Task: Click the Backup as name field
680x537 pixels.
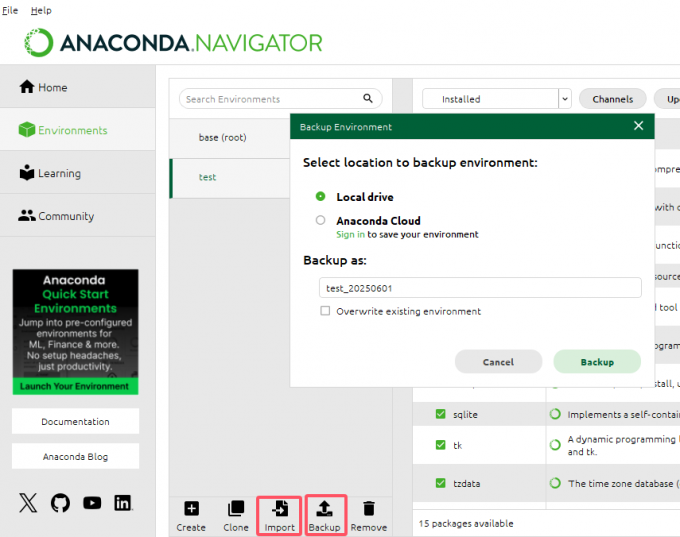Action: pyautogui.click(x=480, y=288)
